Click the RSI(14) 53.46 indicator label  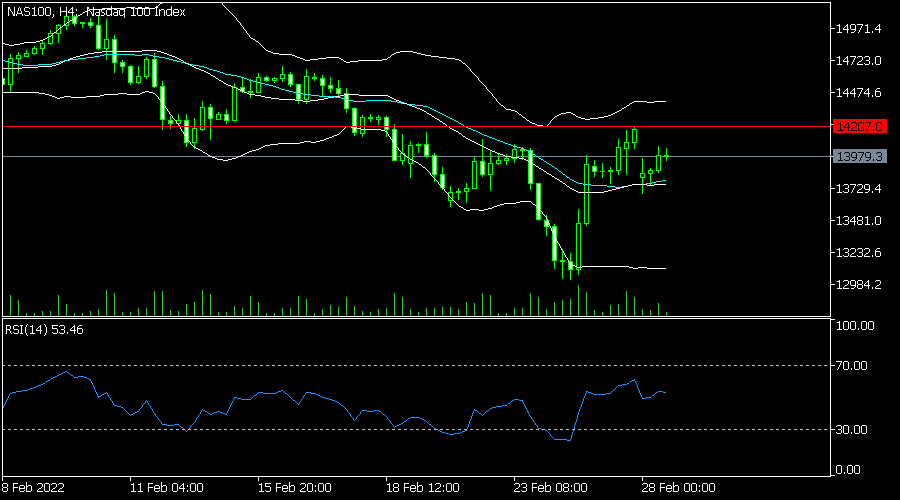[x=44, y=330]
